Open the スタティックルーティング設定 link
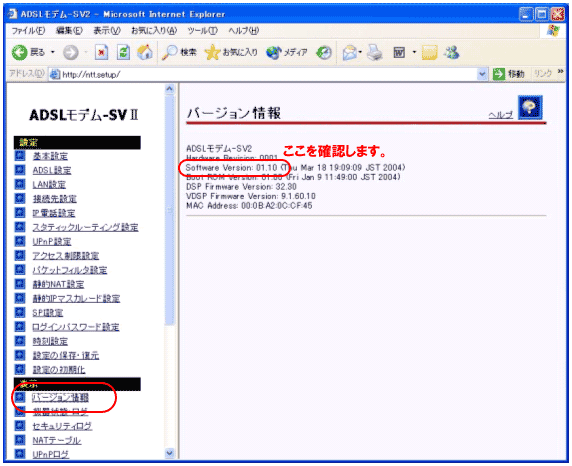The image size is (572, 466). (x=85, y=227)
